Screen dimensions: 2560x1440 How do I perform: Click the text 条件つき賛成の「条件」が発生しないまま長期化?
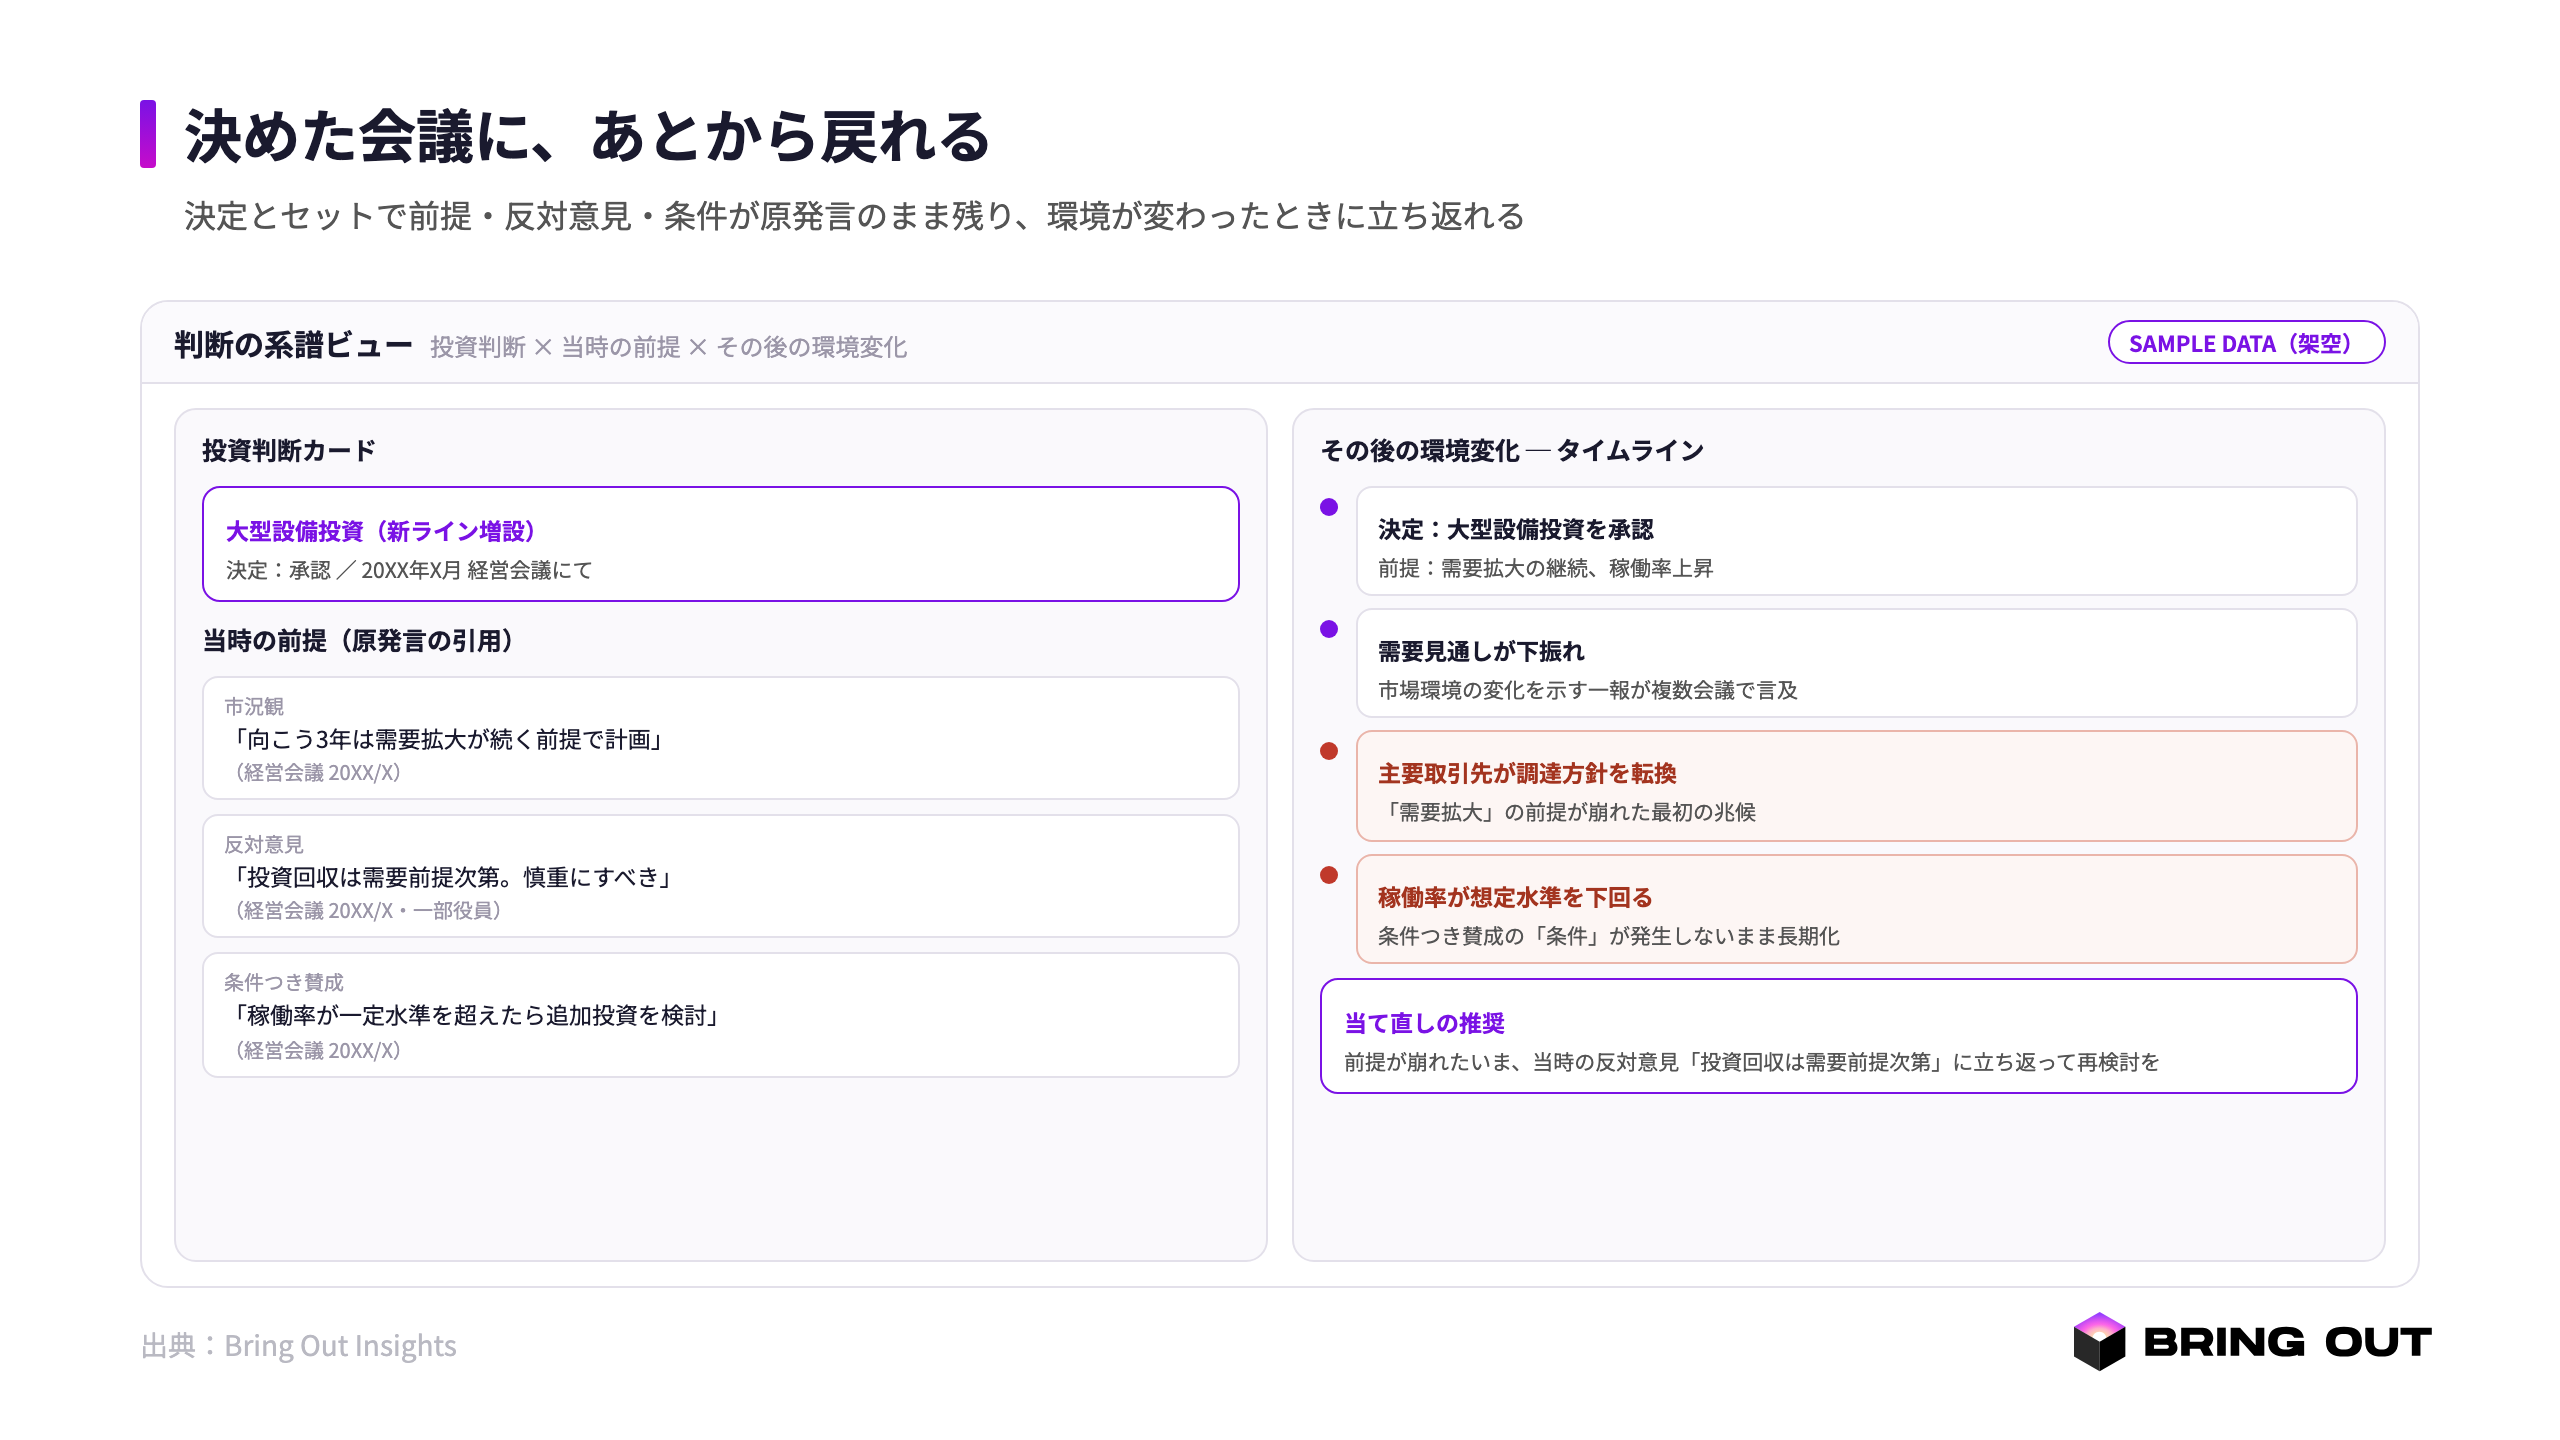1609,936
